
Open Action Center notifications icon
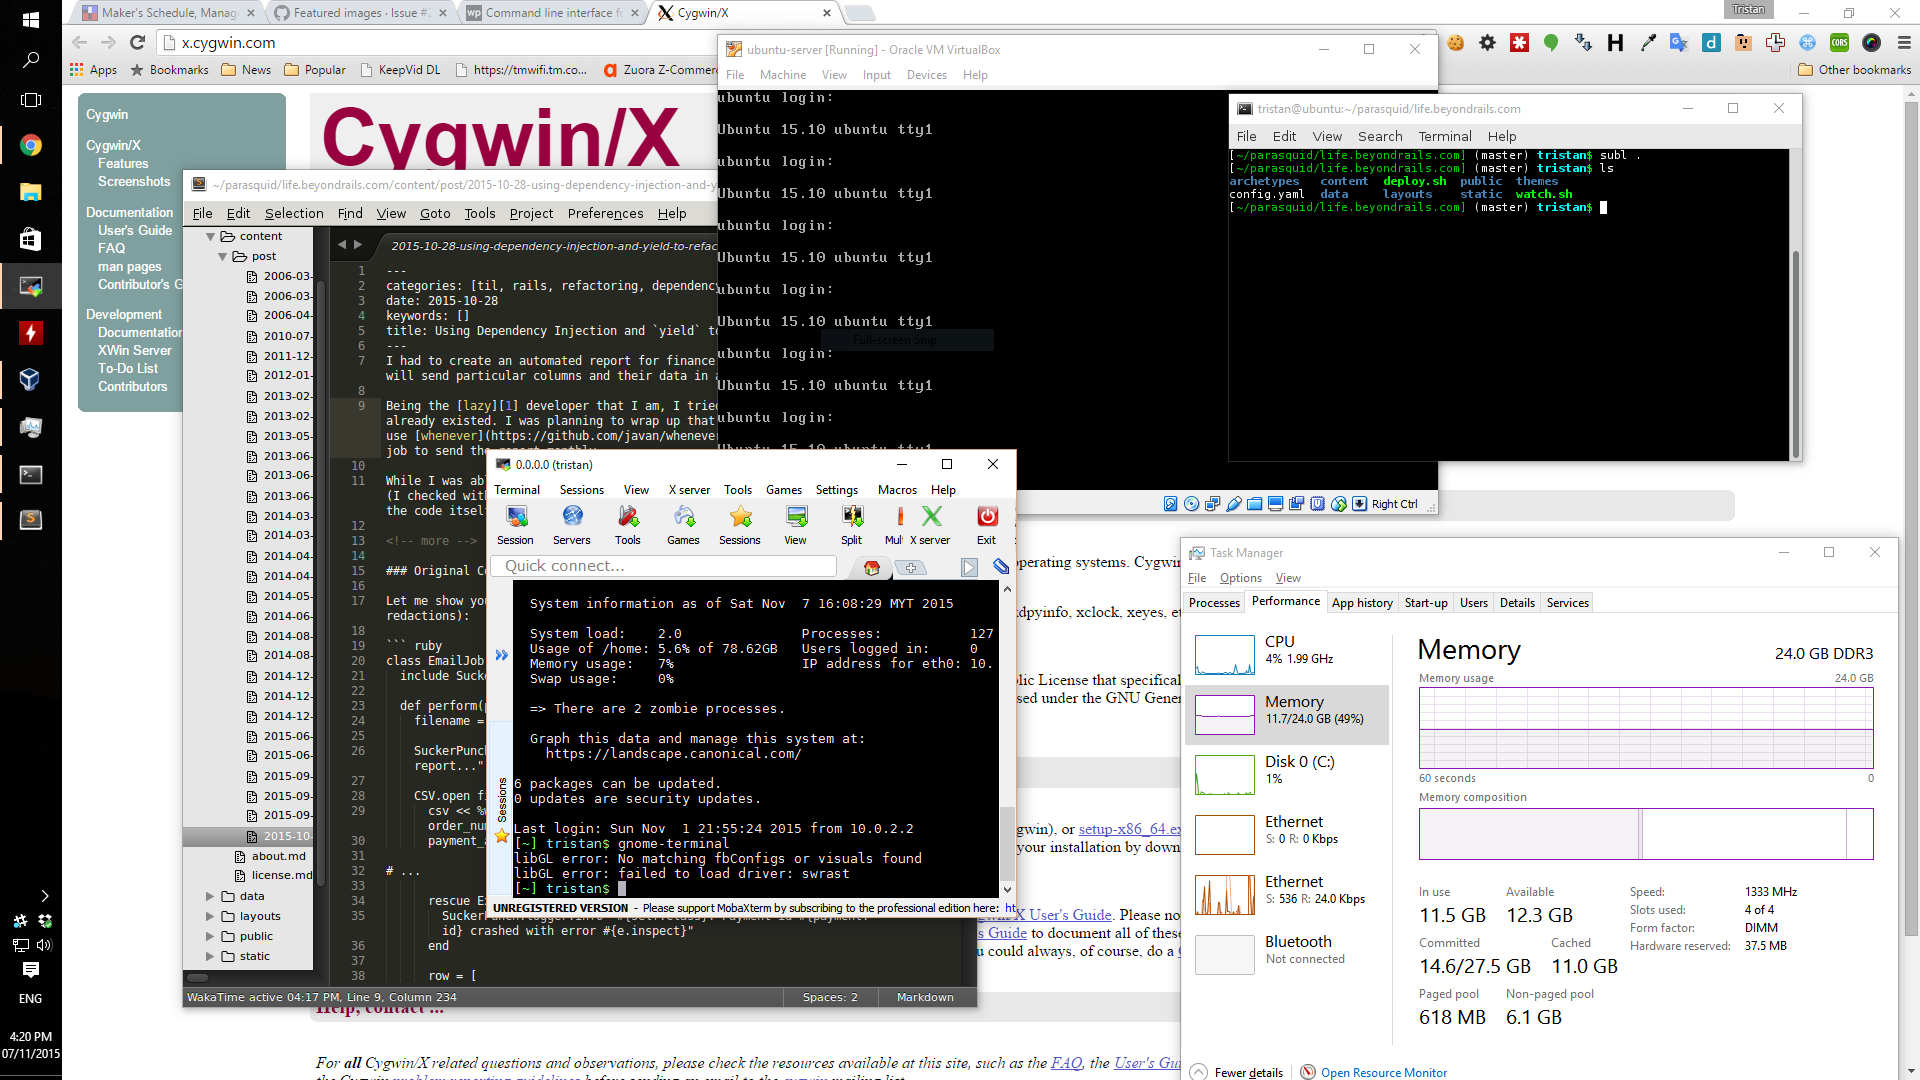point(31,970)
